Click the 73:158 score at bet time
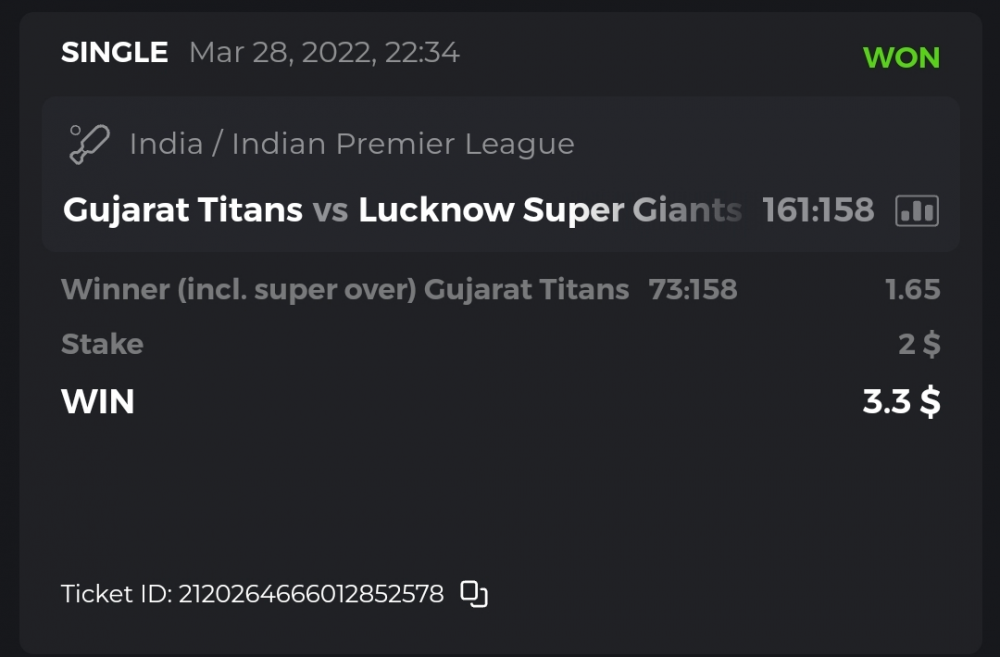Viewport: 1000px width, 657px height. pos(693,290)
